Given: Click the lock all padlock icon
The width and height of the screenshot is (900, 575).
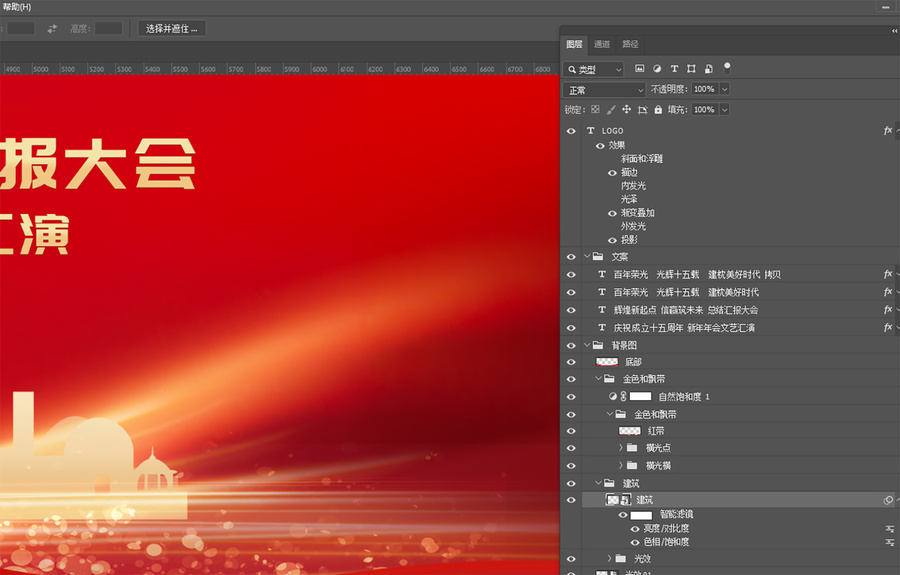Looking at the screenshot, I should (658, 109).
